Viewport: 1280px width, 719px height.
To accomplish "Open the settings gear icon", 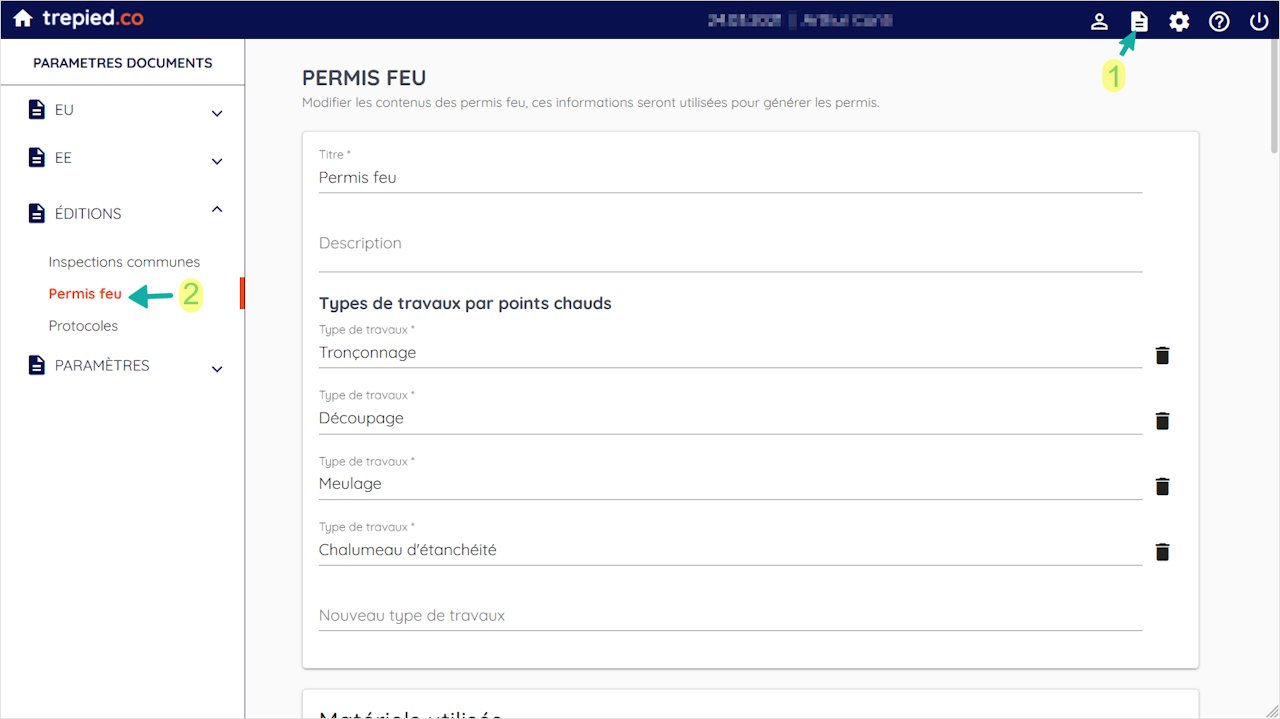I will (1179, 21).
